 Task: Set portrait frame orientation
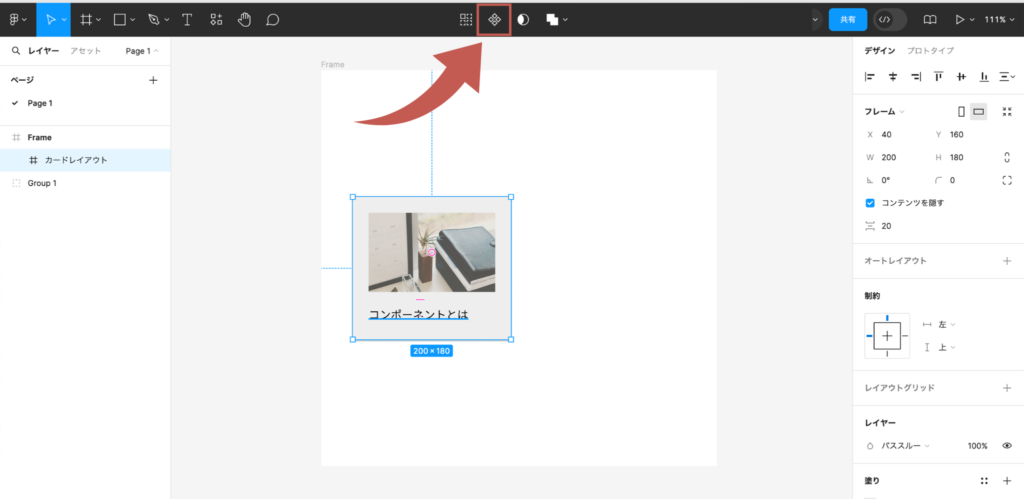tap(961, 112)
